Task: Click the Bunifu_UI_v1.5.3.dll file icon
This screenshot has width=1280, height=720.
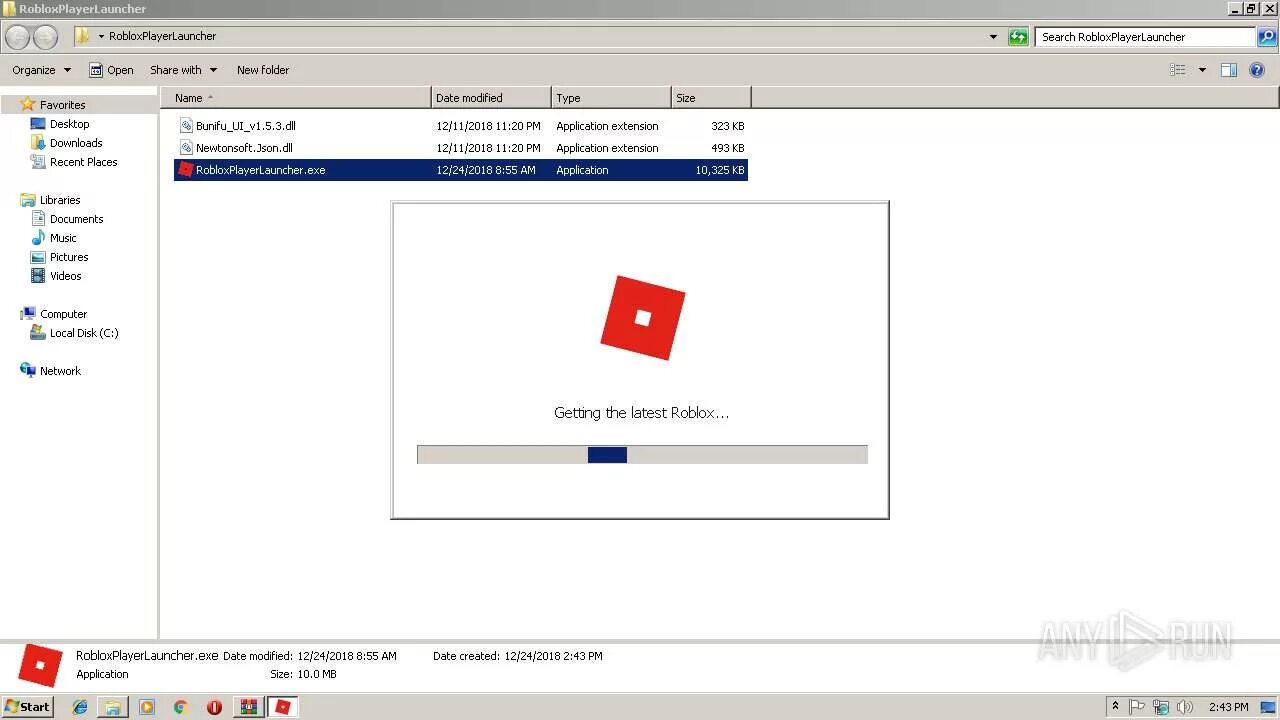Action: (x=186, y=126)
